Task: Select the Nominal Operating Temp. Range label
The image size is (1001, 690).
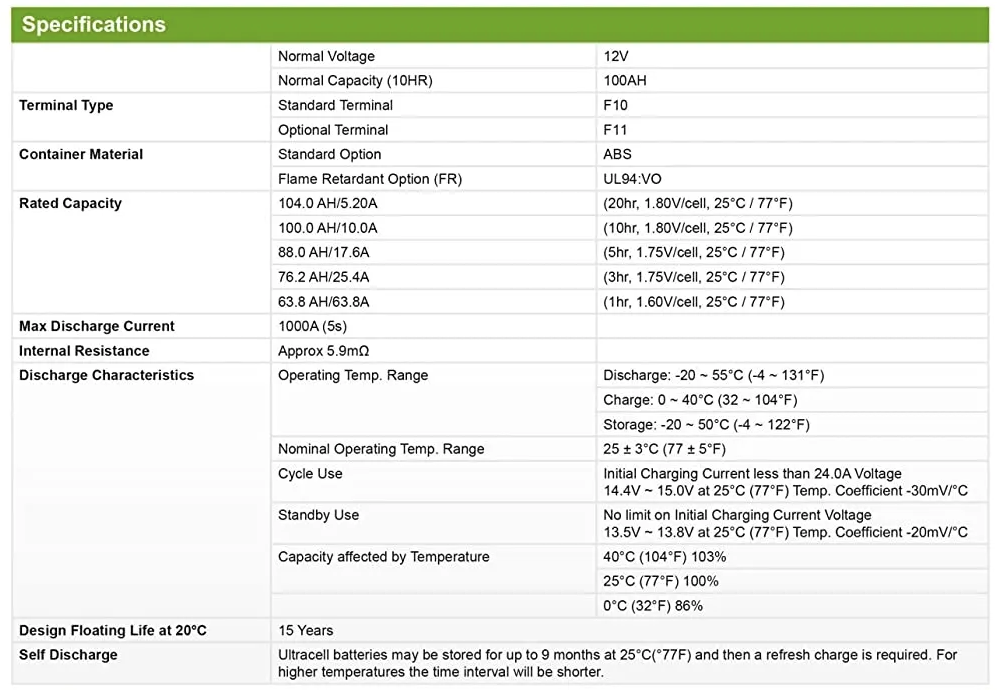Action: (x=381, y=450)
